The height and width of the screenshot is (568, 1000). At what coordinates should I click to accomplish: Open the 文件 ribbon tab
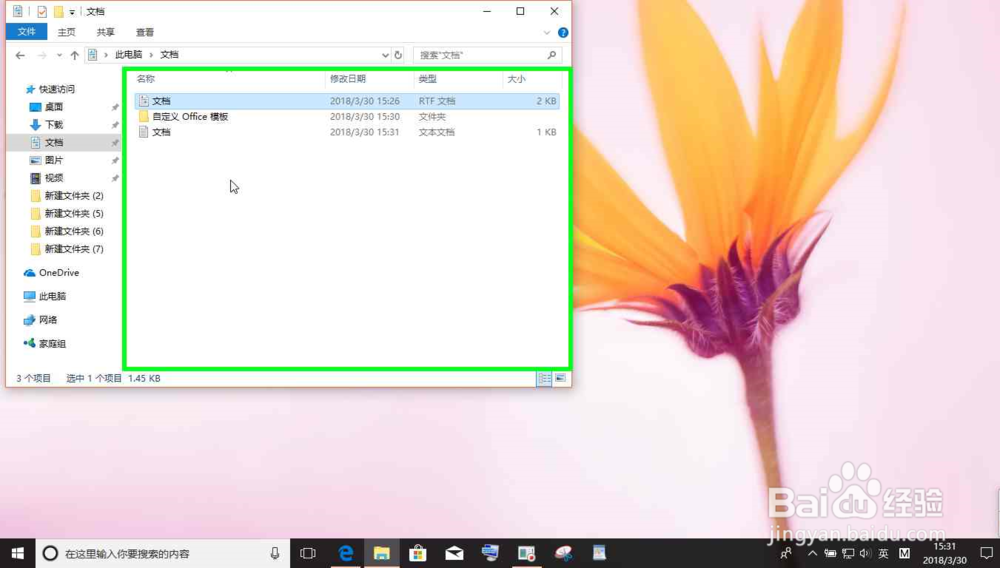click(27, 32)
